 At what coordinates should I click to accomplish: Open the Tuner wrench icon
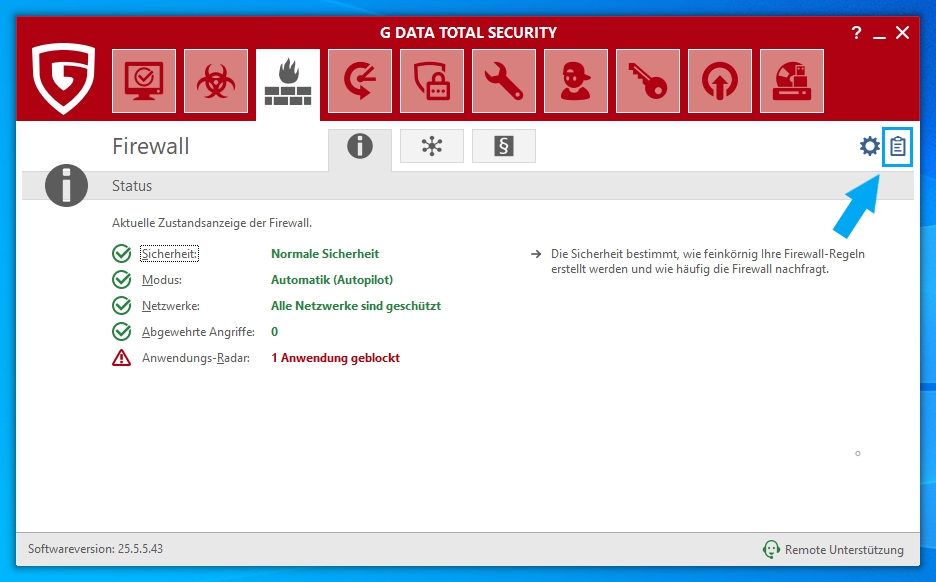504,81
